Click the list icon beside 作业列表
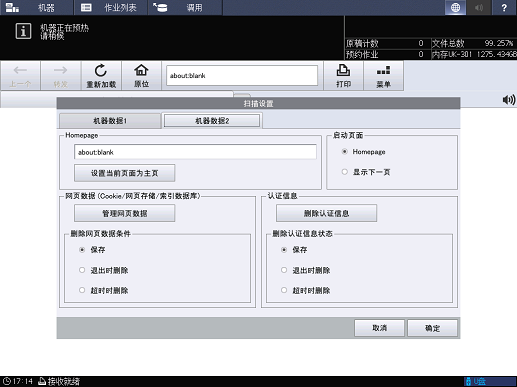The width and height of the screenshot is (517, 387). (86, 7)
